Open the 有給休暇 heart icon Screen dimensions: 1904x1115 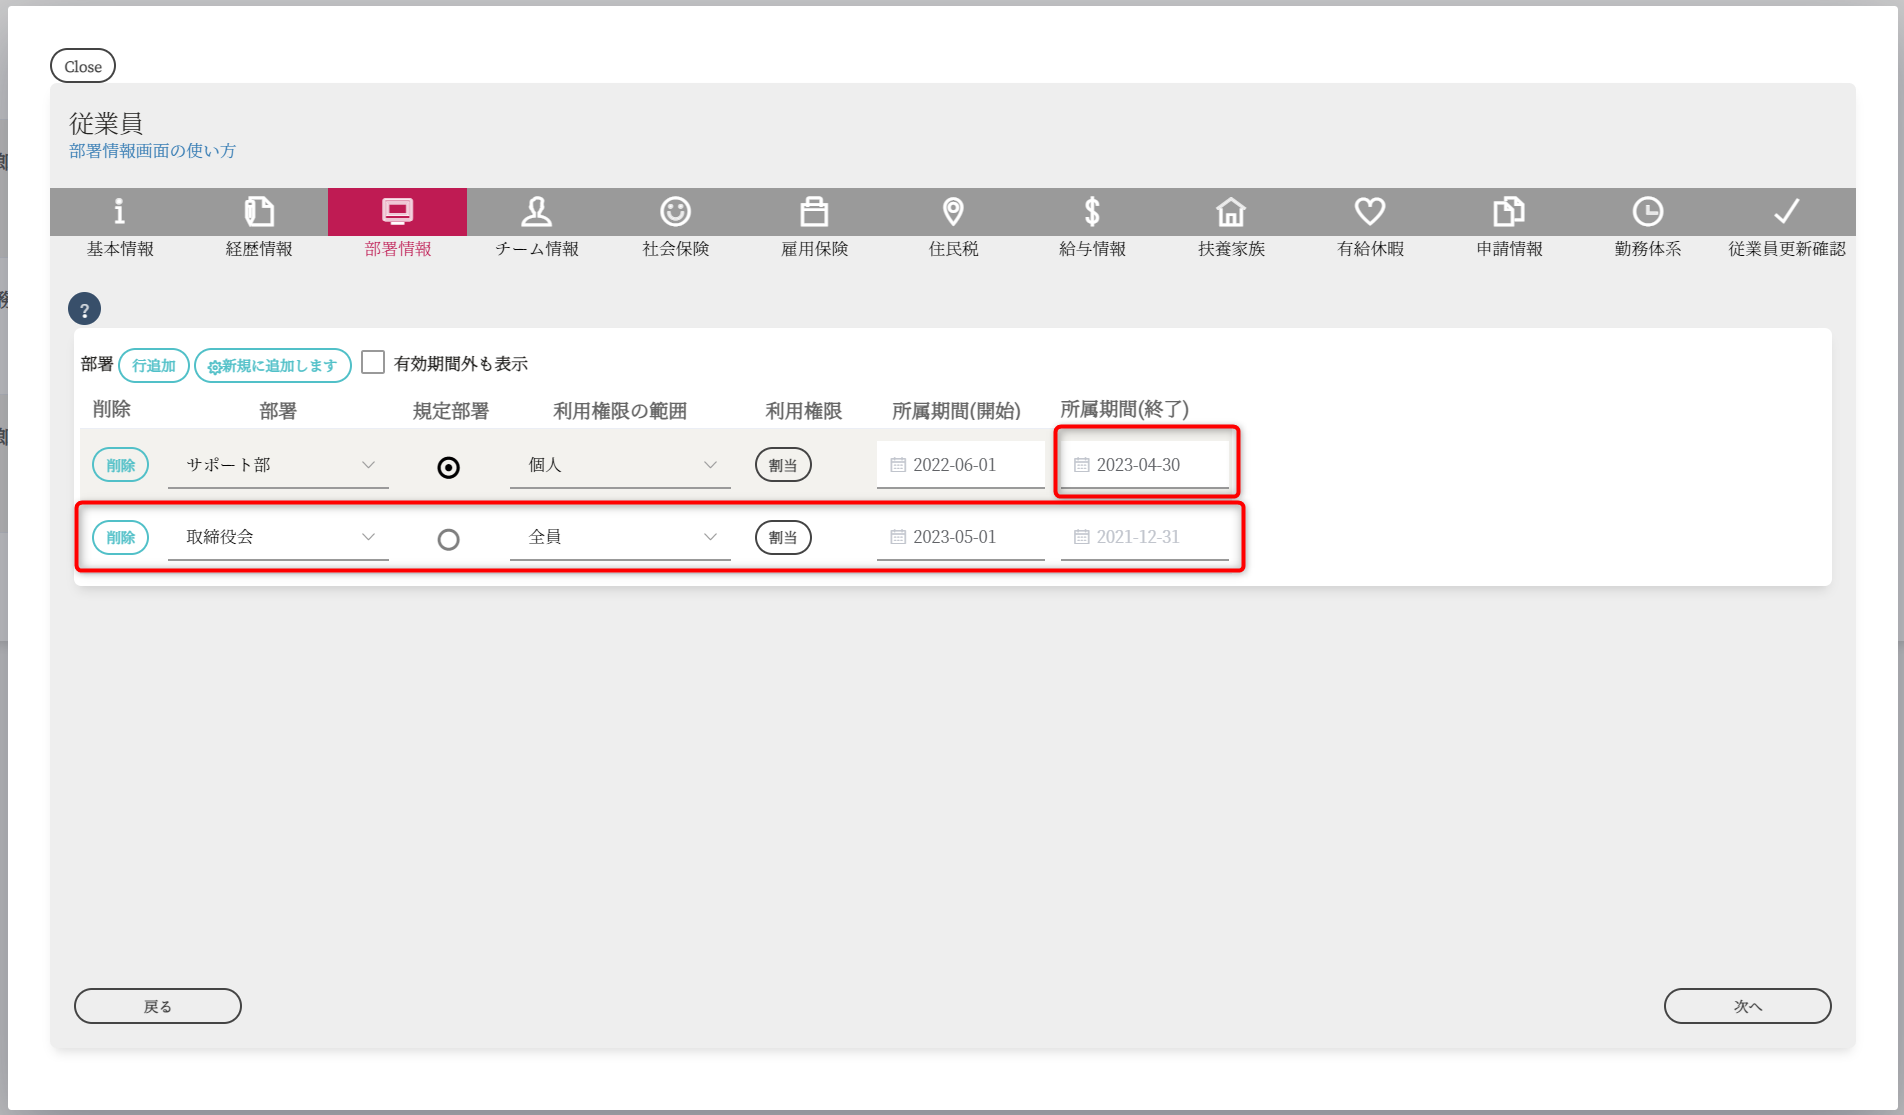(x=1370, y=212)
